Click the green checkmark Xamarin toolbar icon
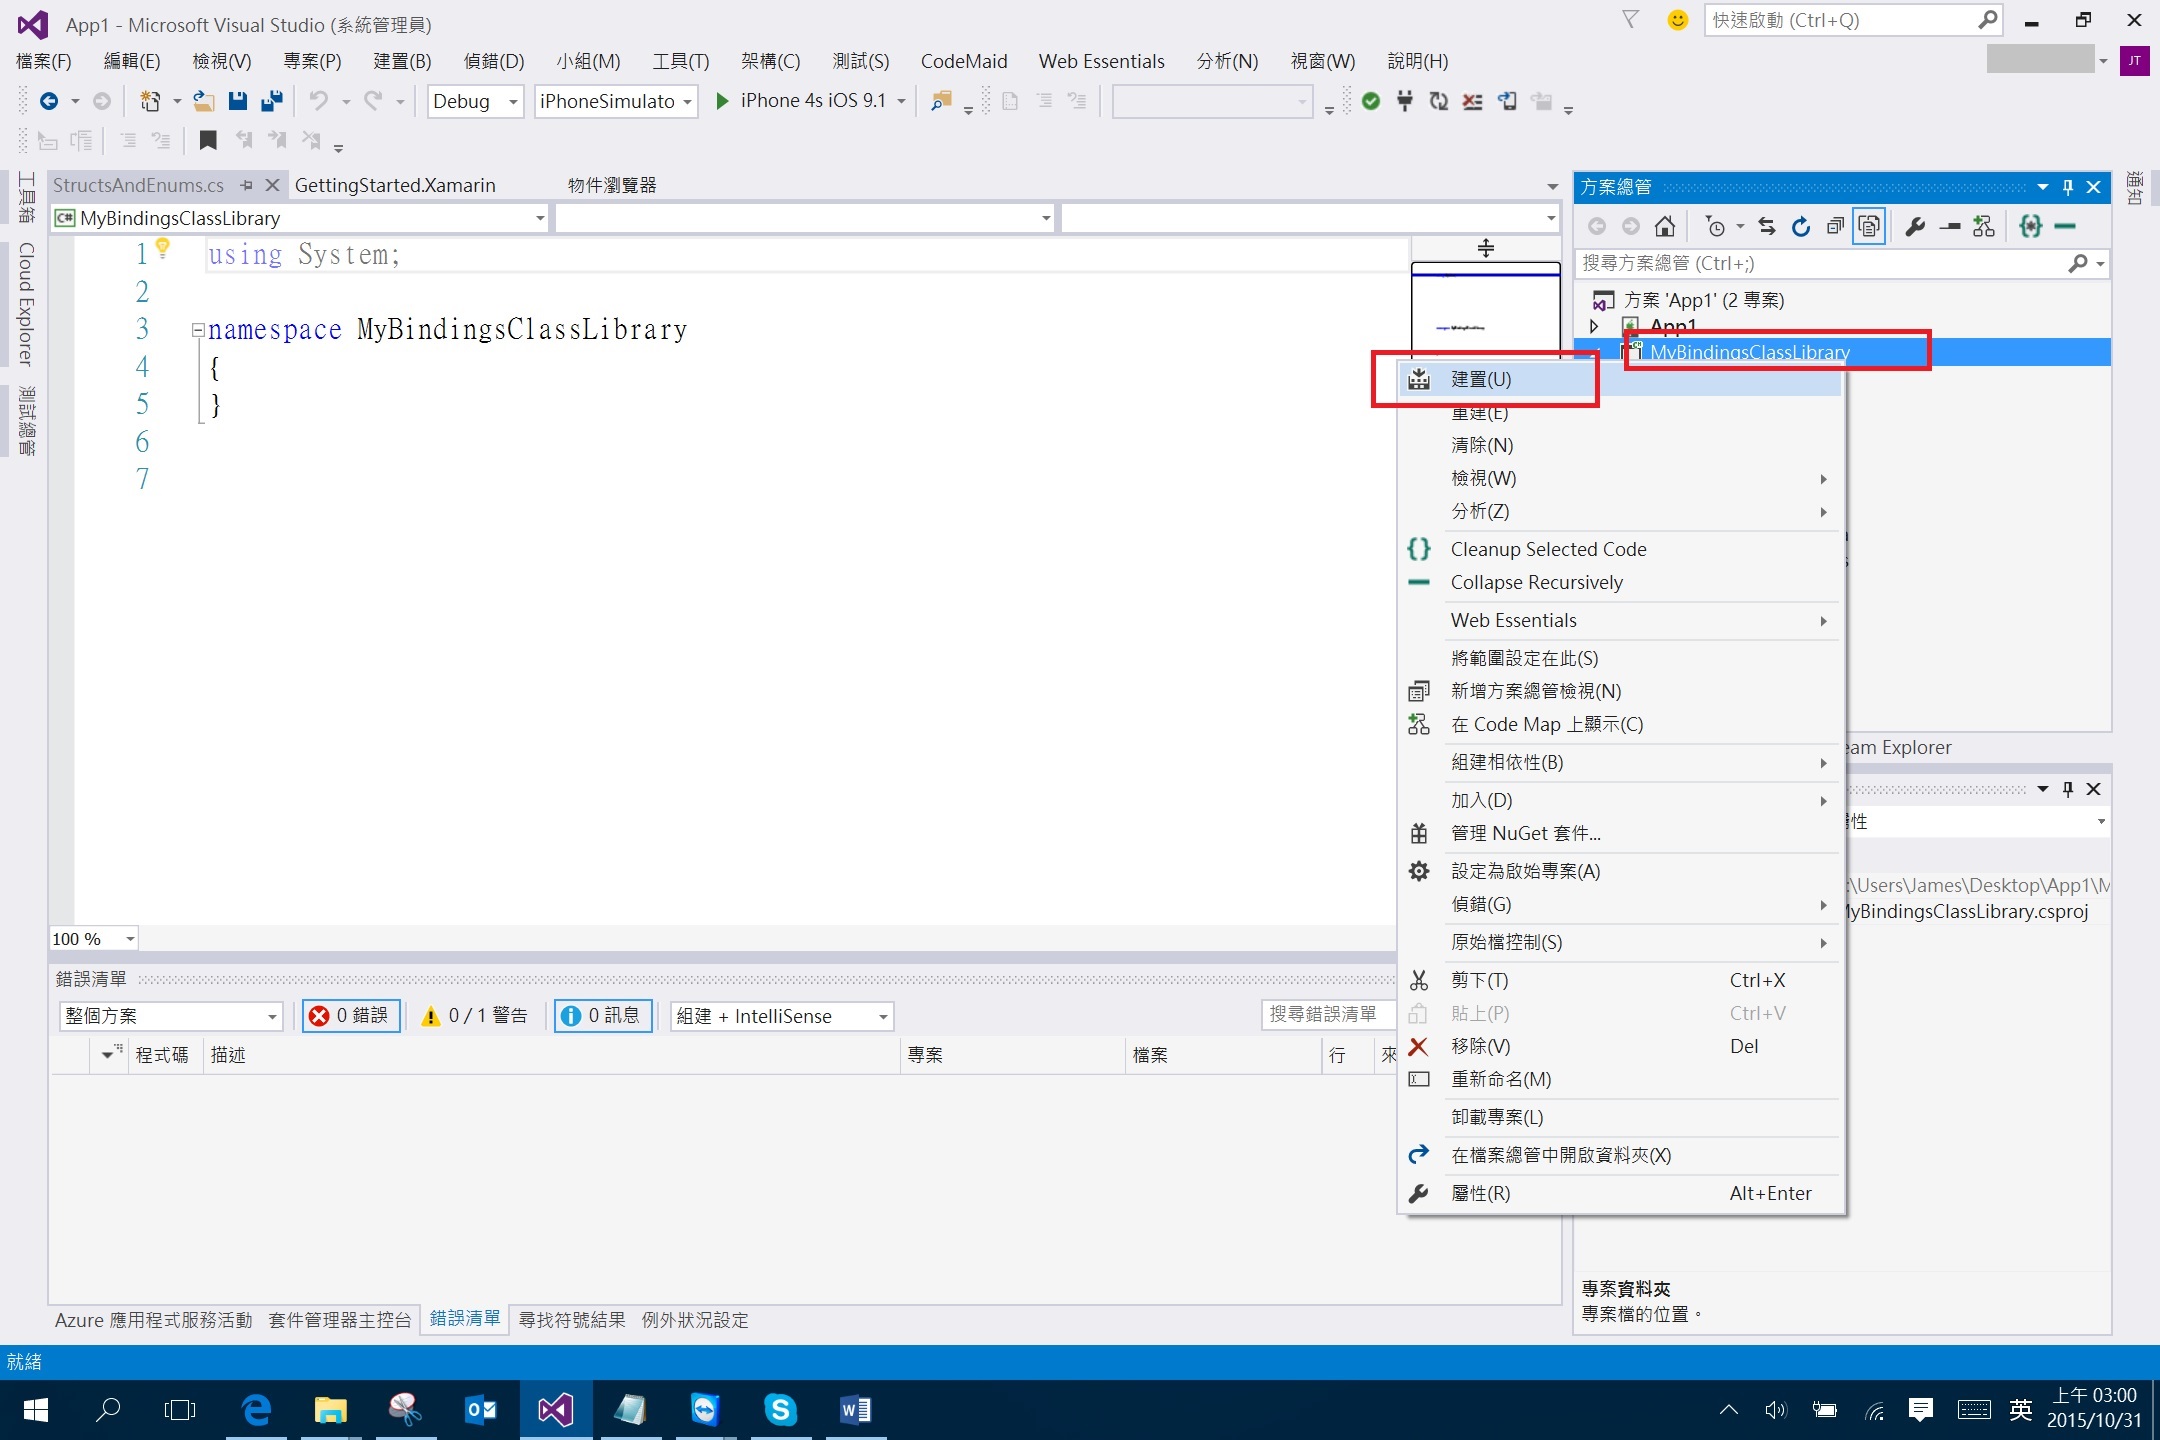2160x1440 pixels. point(1371,101)
